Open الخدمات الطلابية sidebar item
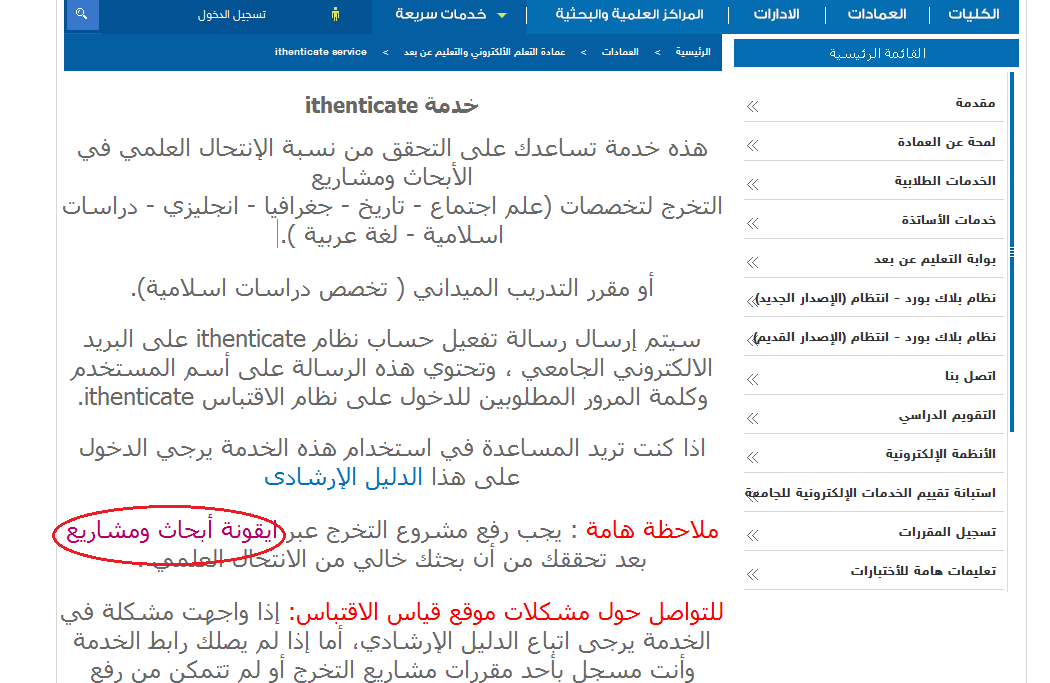The image size is (1050, 683). [x=945, y=181]
